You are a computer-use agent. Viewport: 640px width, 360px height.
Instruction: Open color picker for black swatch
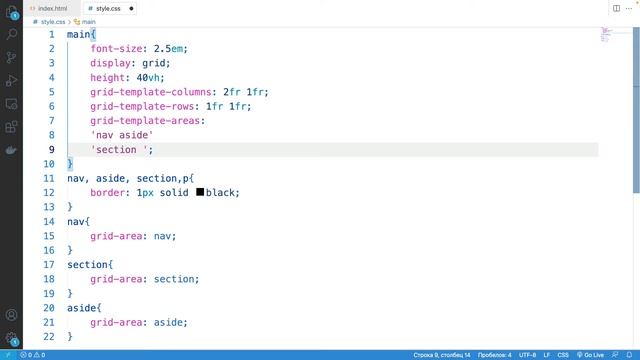coord(200,192)
